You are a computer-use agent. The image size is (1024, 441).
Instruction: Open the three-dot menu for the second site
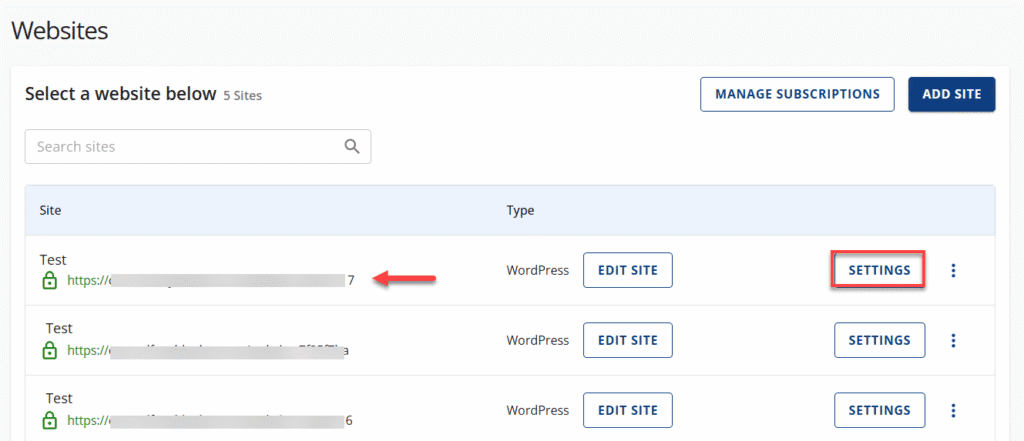(953, 340)
